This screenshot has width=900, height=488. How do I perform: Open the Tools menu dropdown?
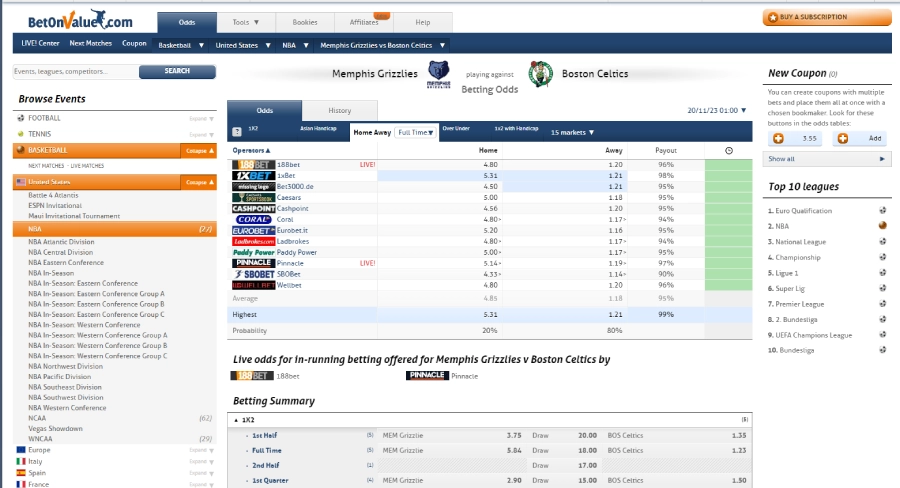pyautogui.click(x=246, y=22)
